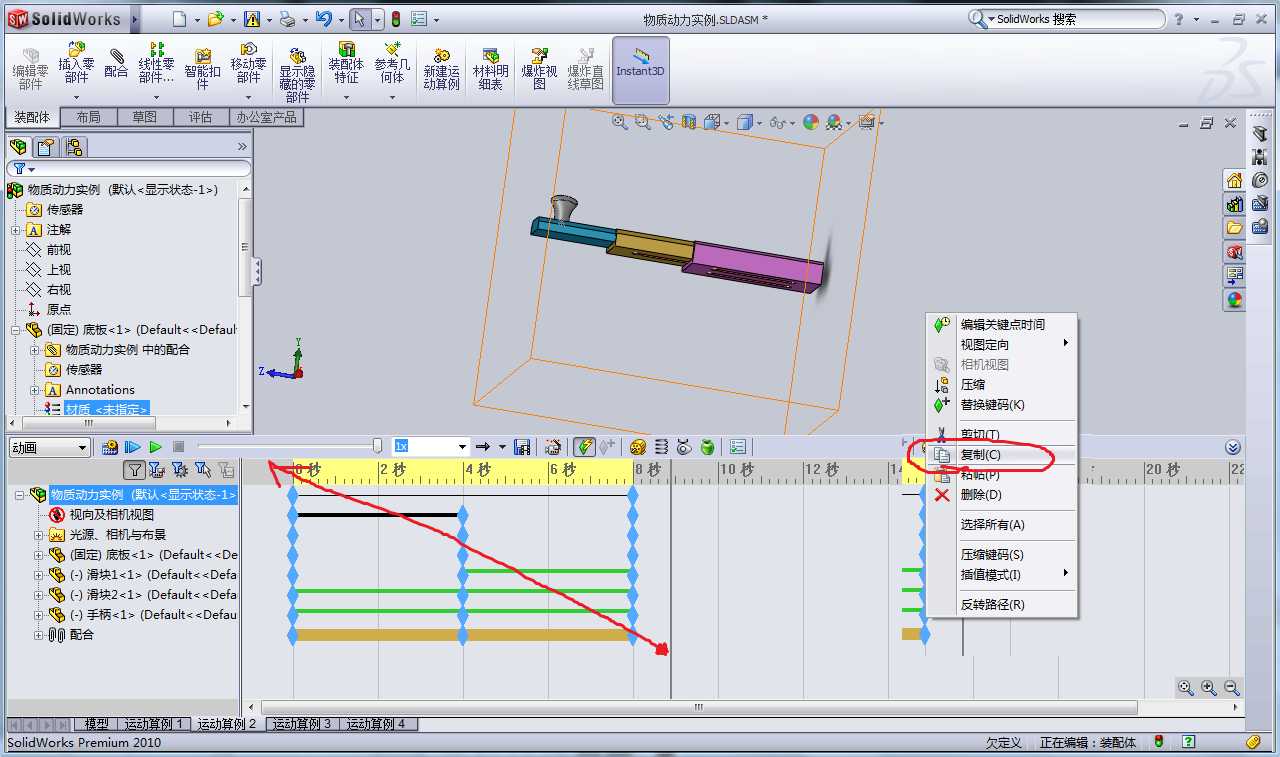The width and height of the screenshot is (1280, 757).
Task: Expand the 手柄<1> timeline tree node
Action: [39, 615]
